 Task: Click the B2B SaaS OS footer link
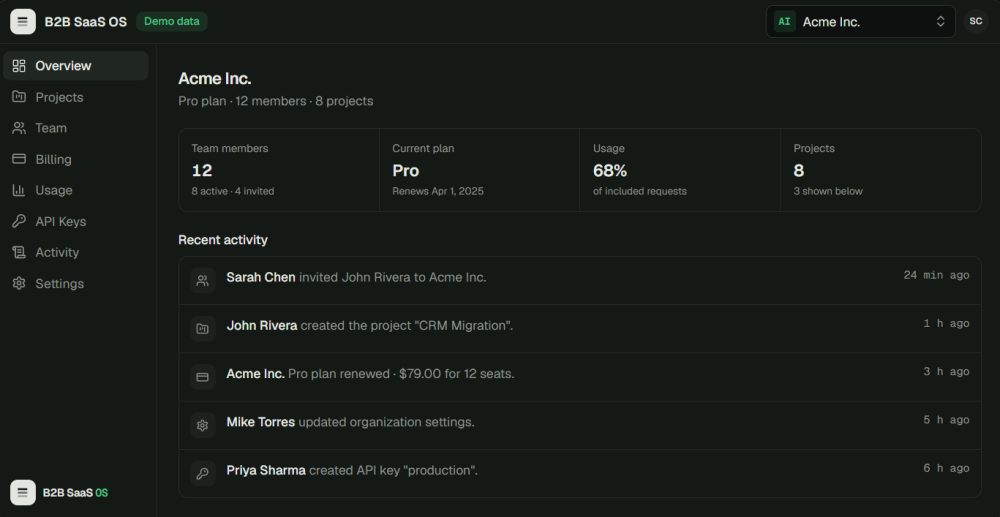[x=59, y=493]
